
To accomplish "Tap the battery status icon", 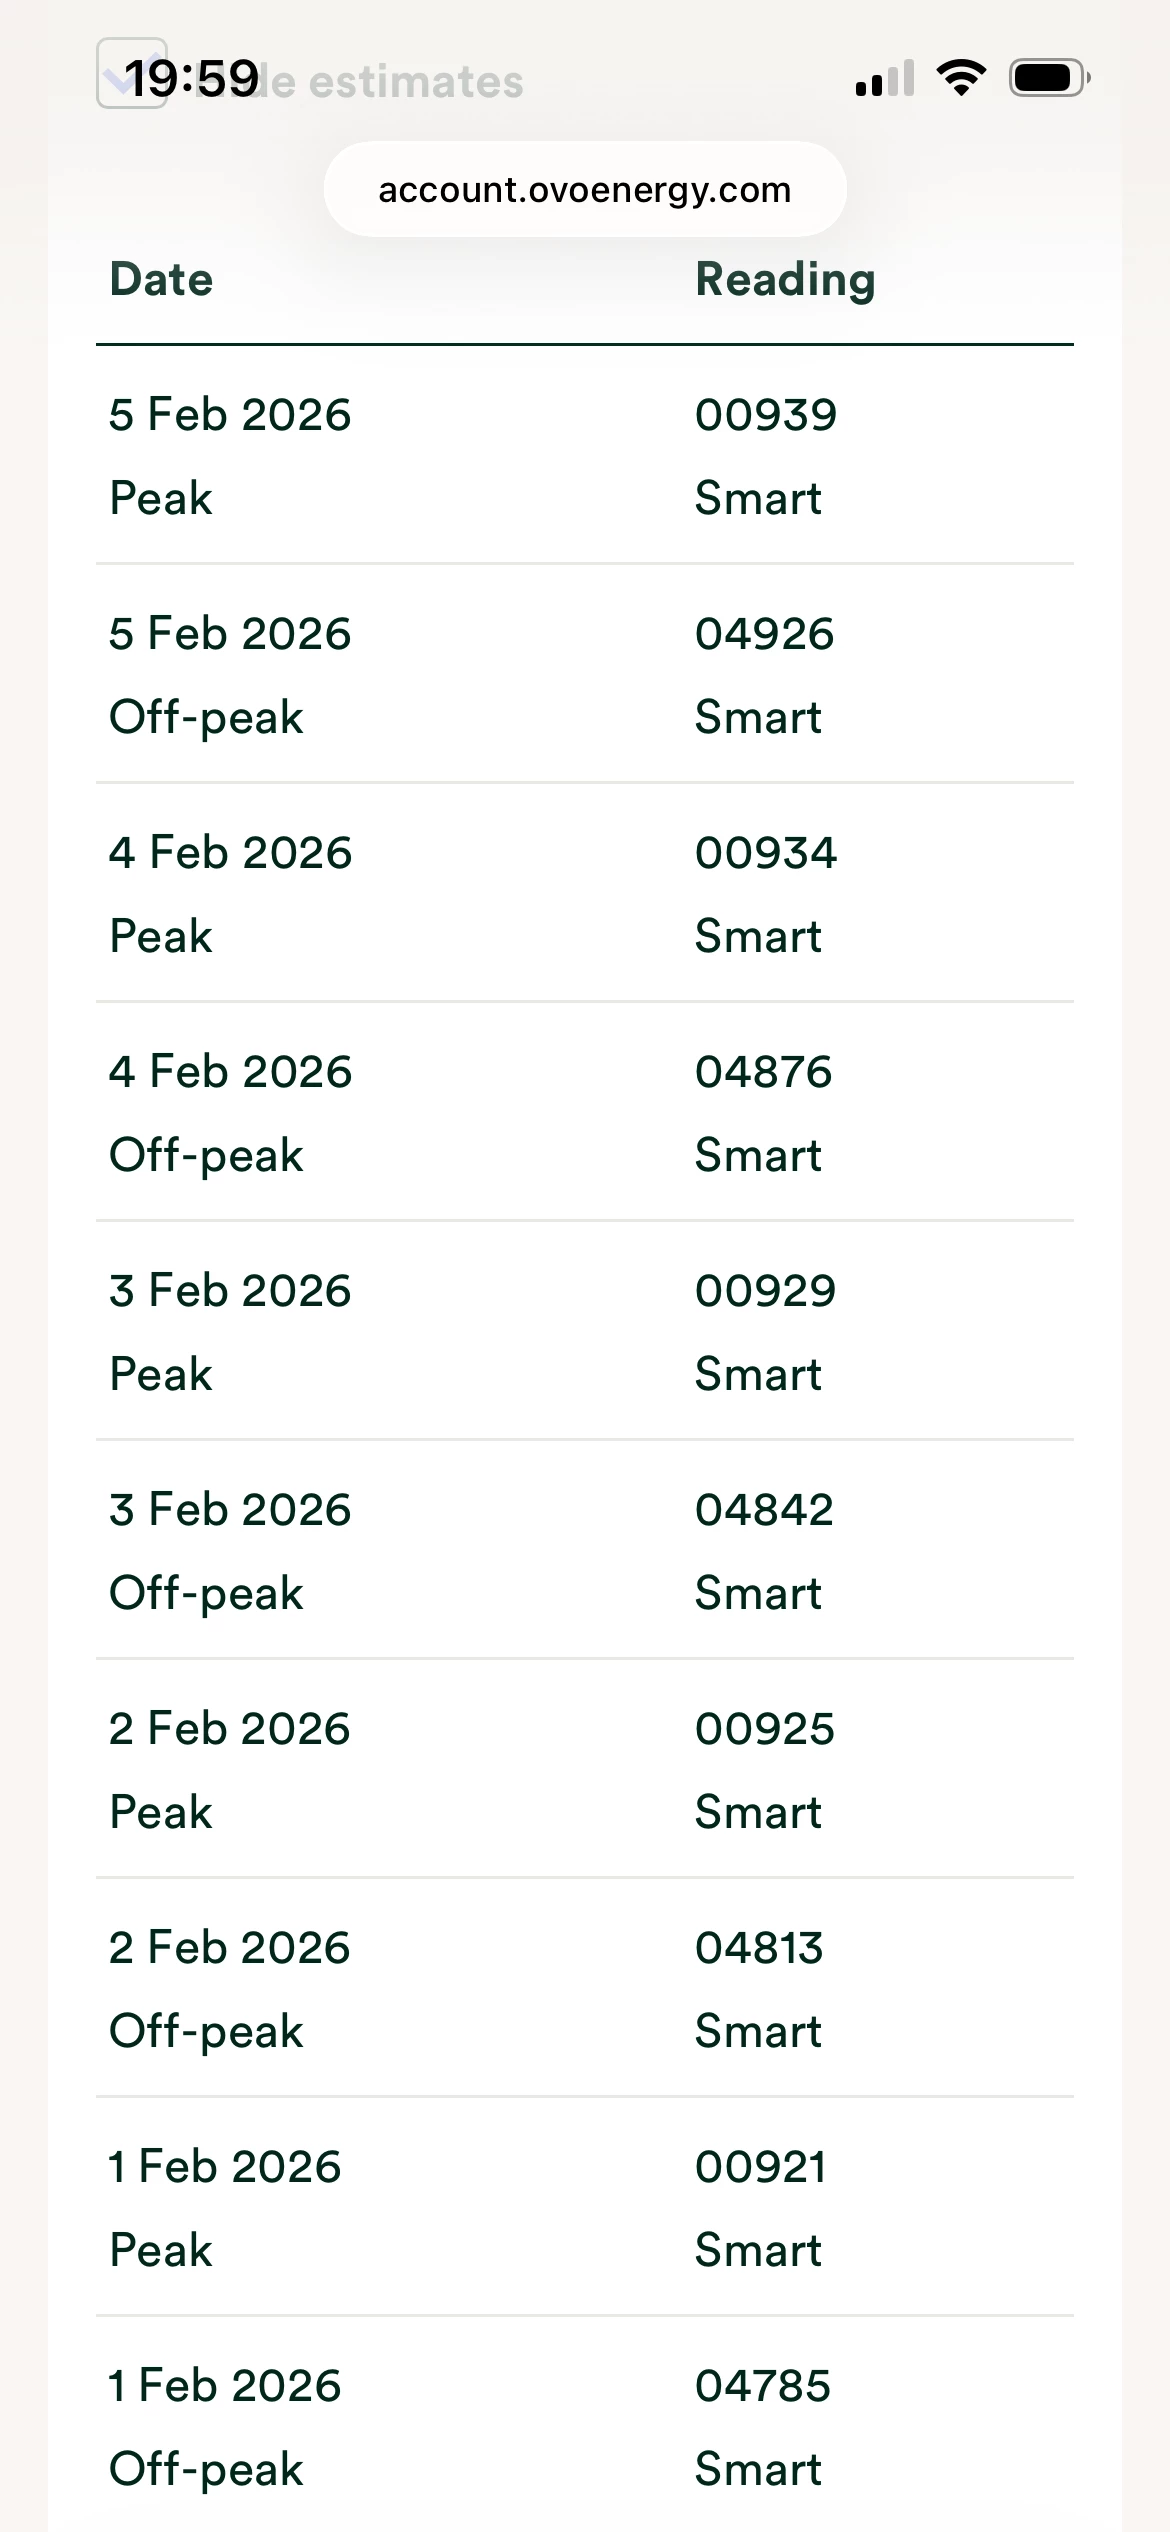I will [x=1048, y=78].
